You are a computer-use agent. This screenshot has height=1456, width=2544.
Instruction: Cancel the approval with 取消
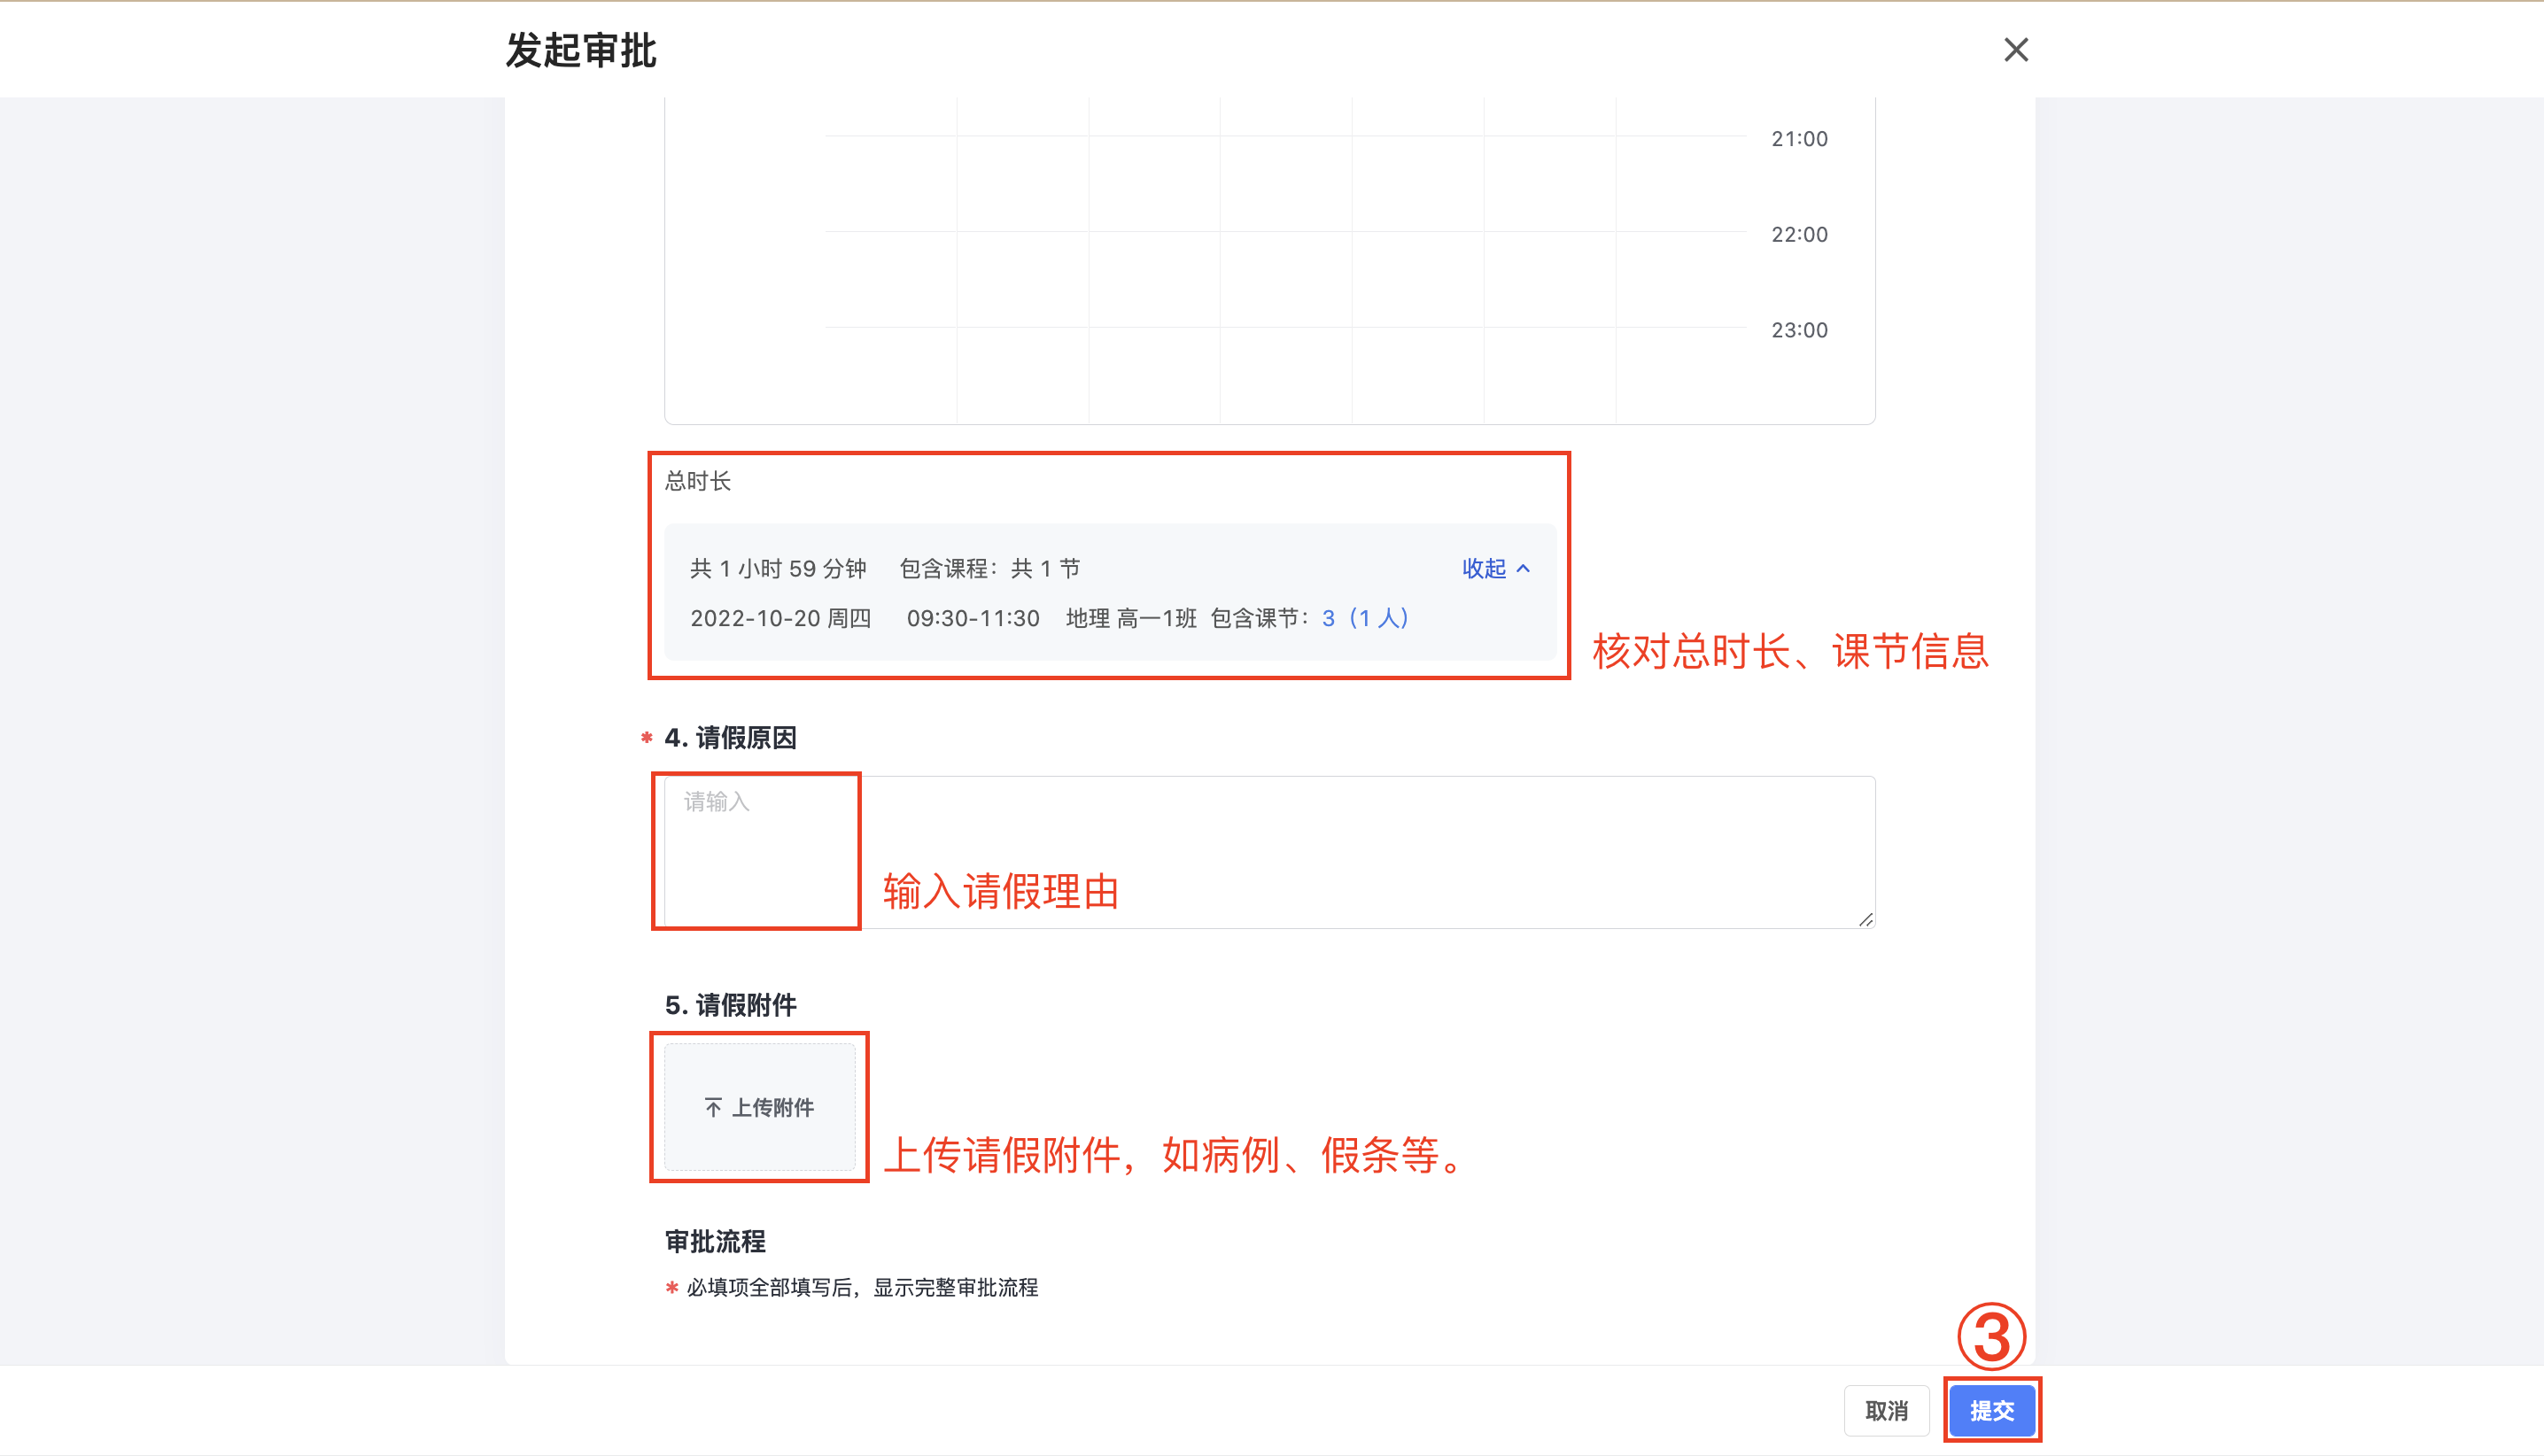point(1886,1410)
